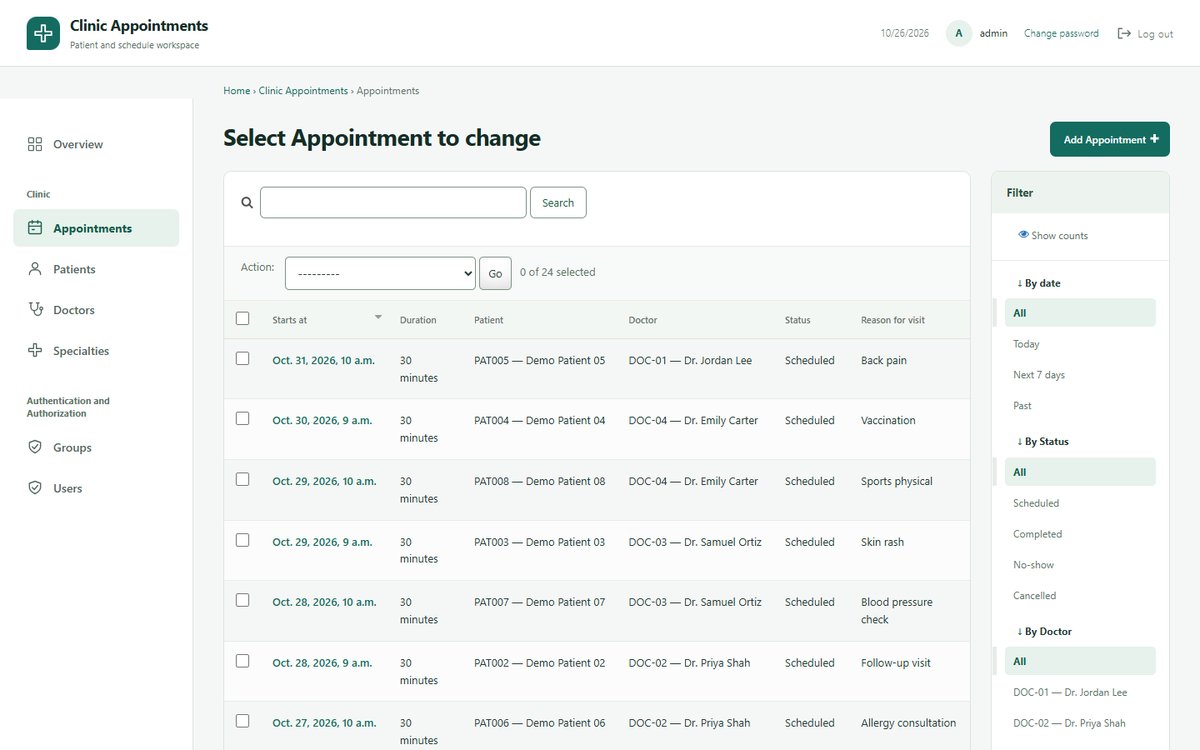
Task: Check the Oct. 30, 2026, 9 a.m. row
Action: 242,418
